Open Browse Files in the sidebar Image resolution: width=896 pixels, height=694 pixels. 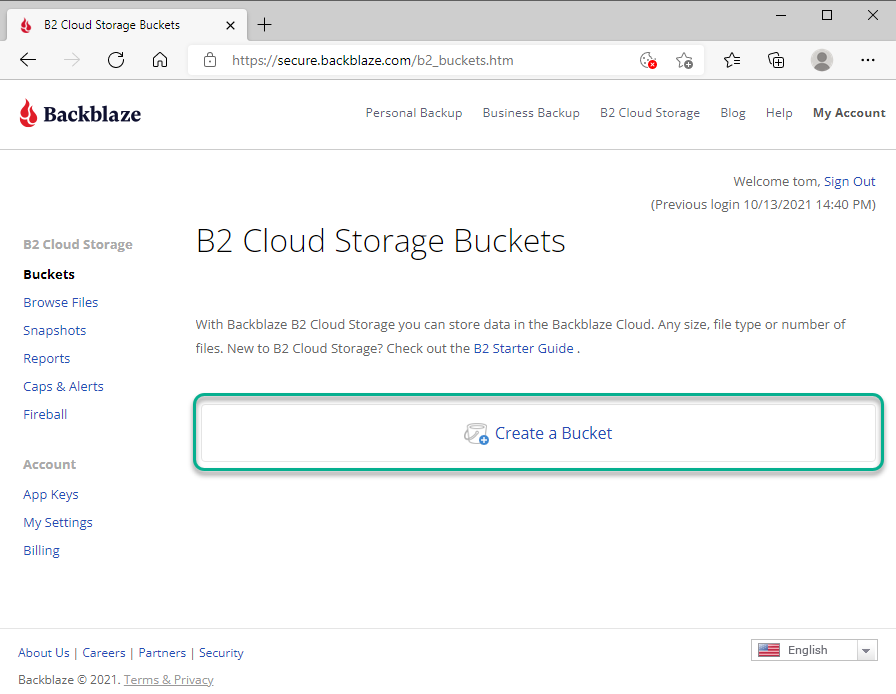pyautogui.click(x=61, y=302)
